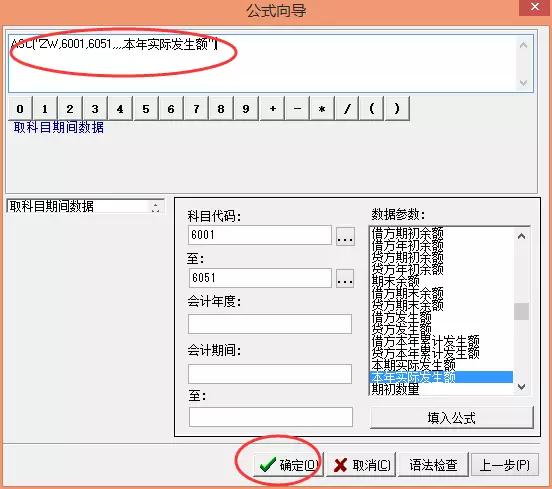The image size is (552, 489).
Task: Click the 会计年度 input field
Action: point(270,324)
